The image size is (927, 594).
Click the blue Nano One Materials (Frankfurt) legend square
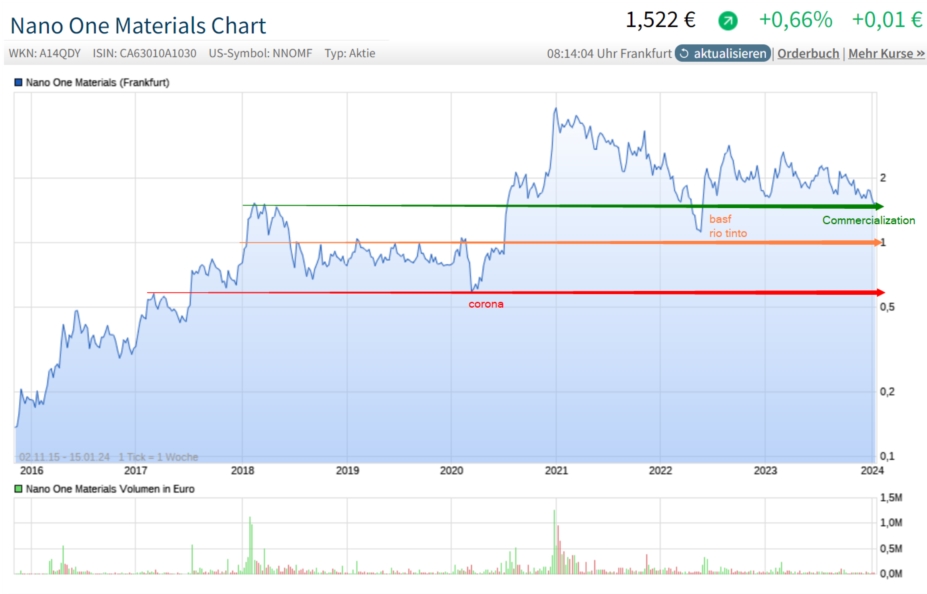pyautogui.click(x=17, y=82)
